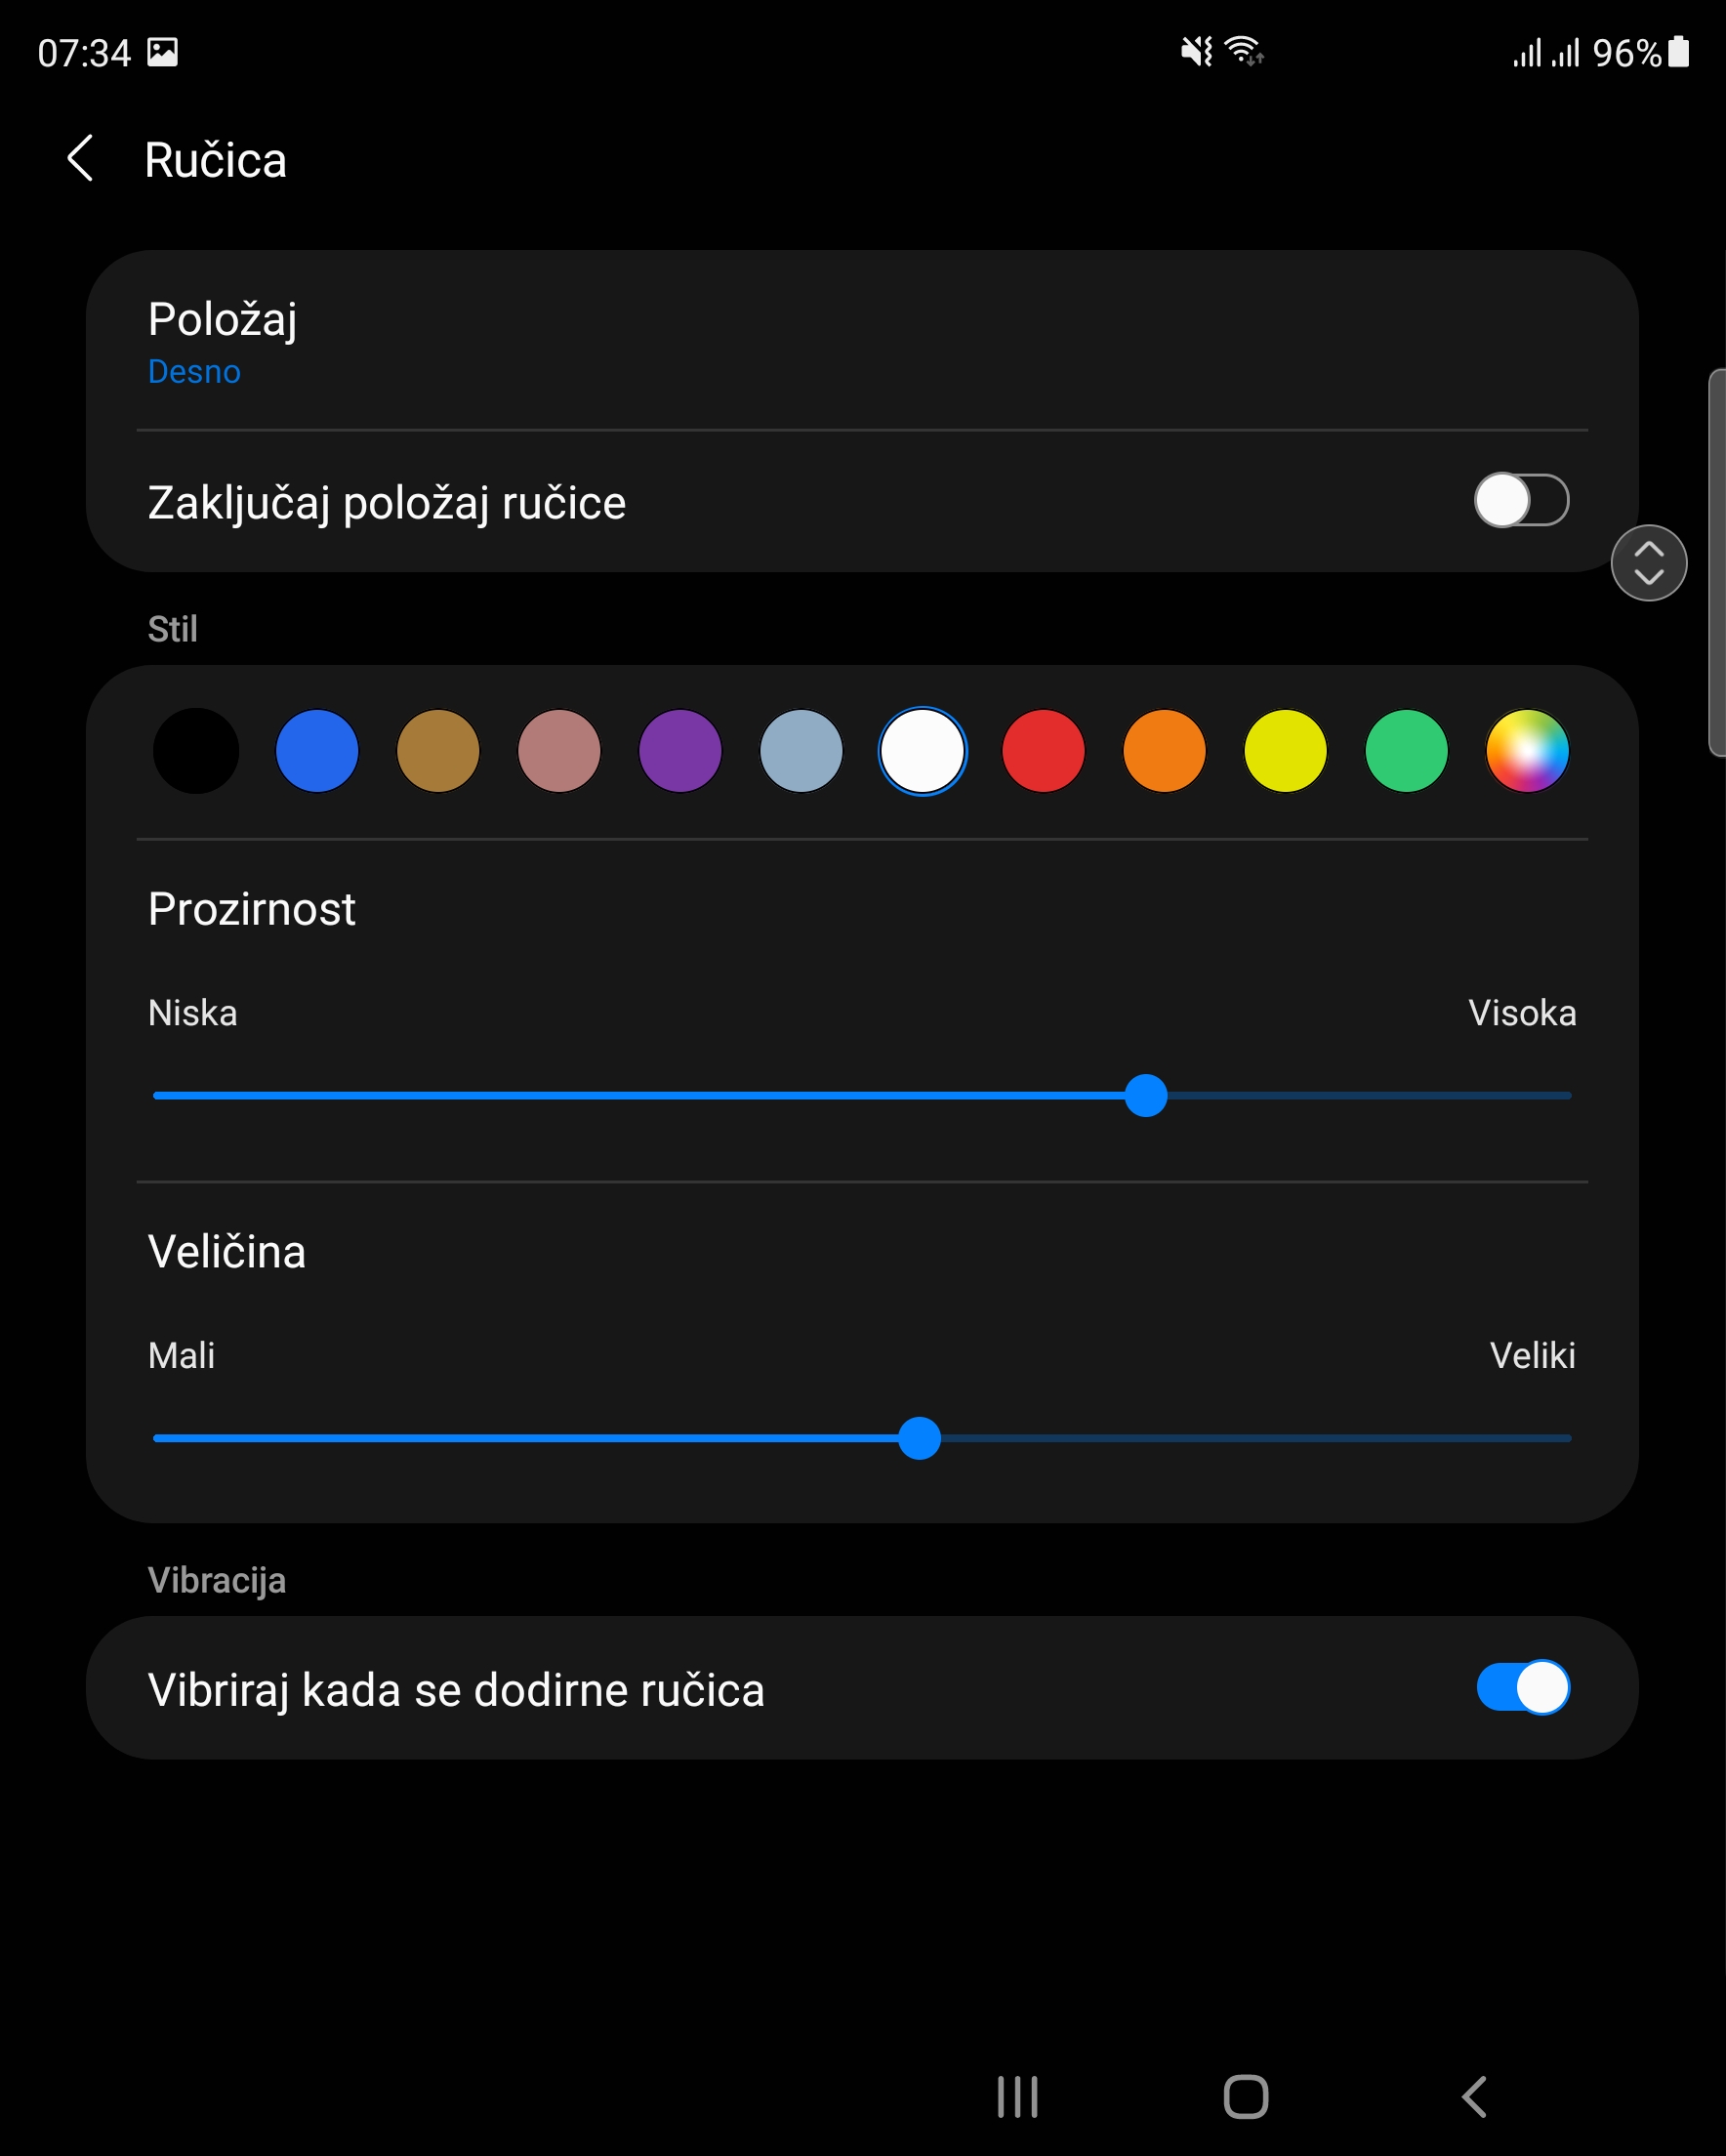
Task: Enable Zaključaj položaj ručice toggle
Action: (1521, 500)
